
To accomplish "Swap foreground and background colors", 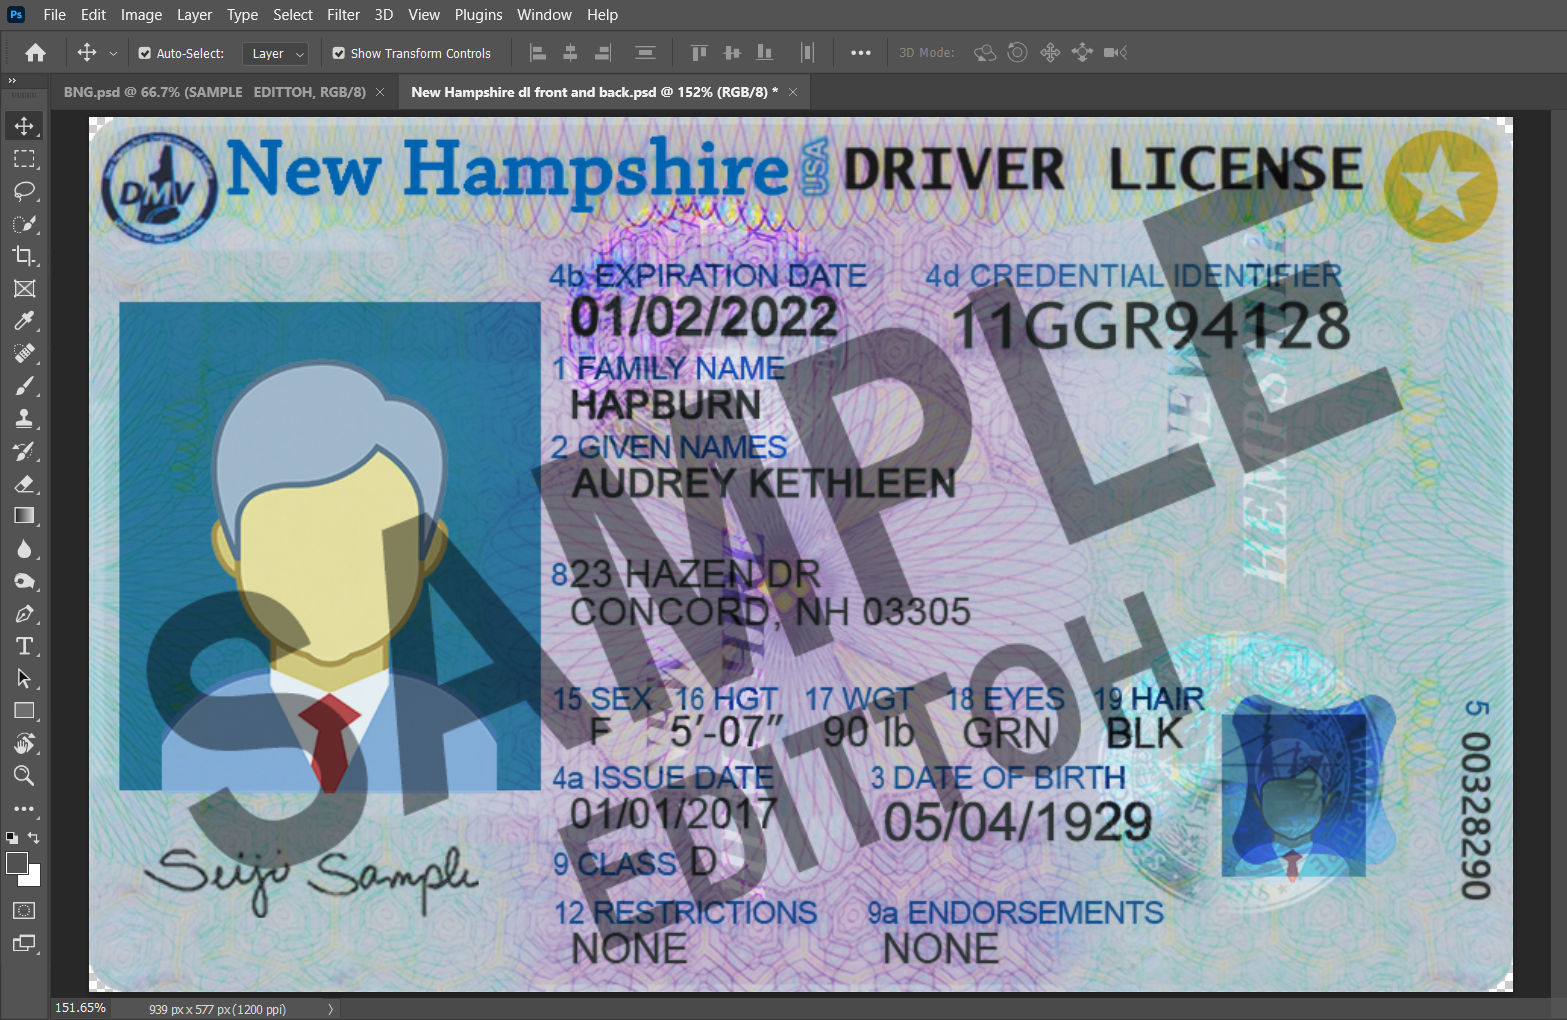I will click(34, 838).
